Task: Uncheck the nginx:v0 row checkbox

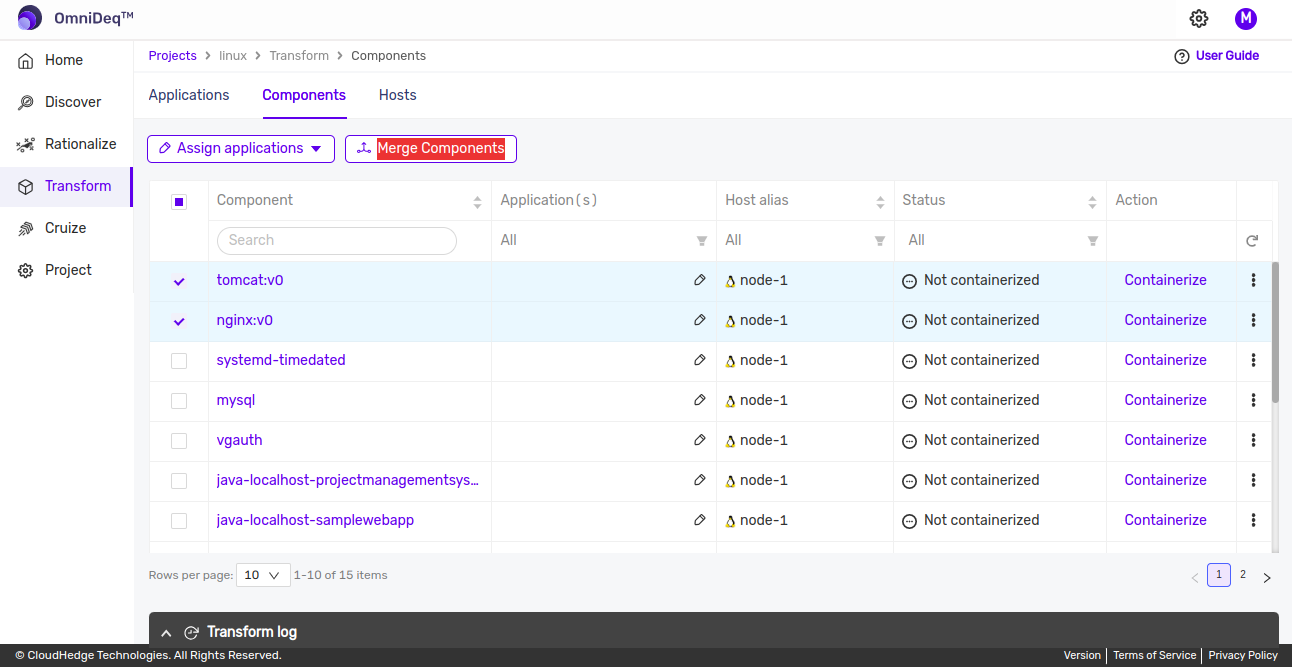Action: tap(179, 321)
